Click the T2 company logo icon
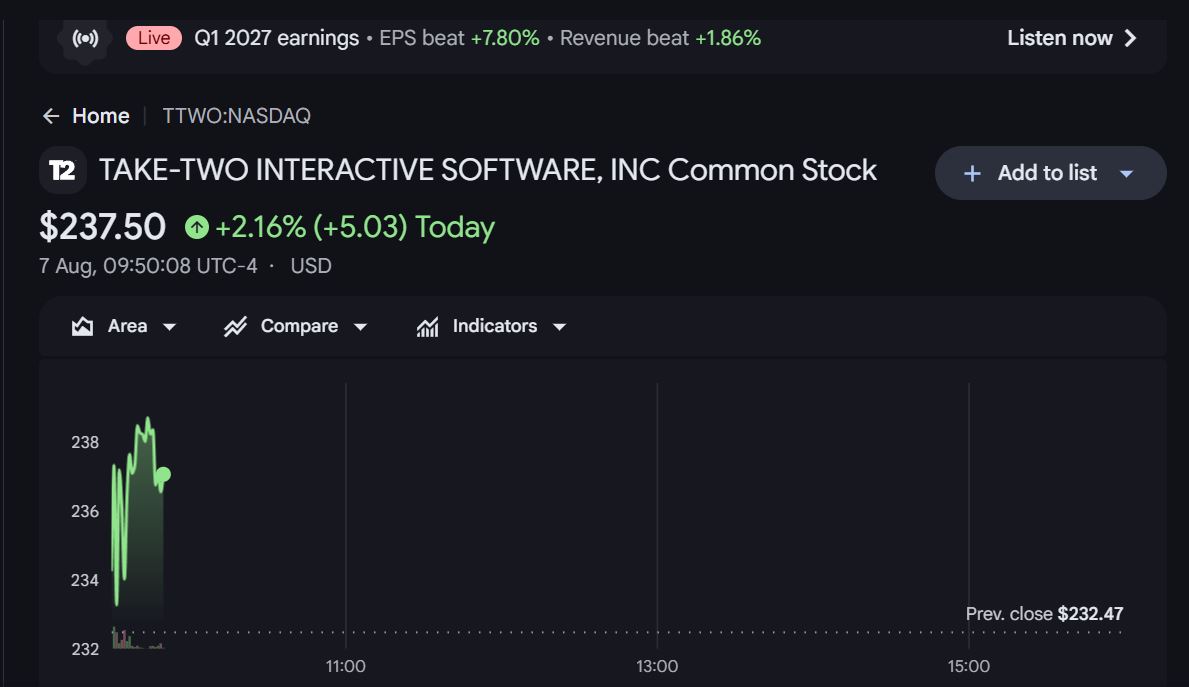 tap(62, 171)
